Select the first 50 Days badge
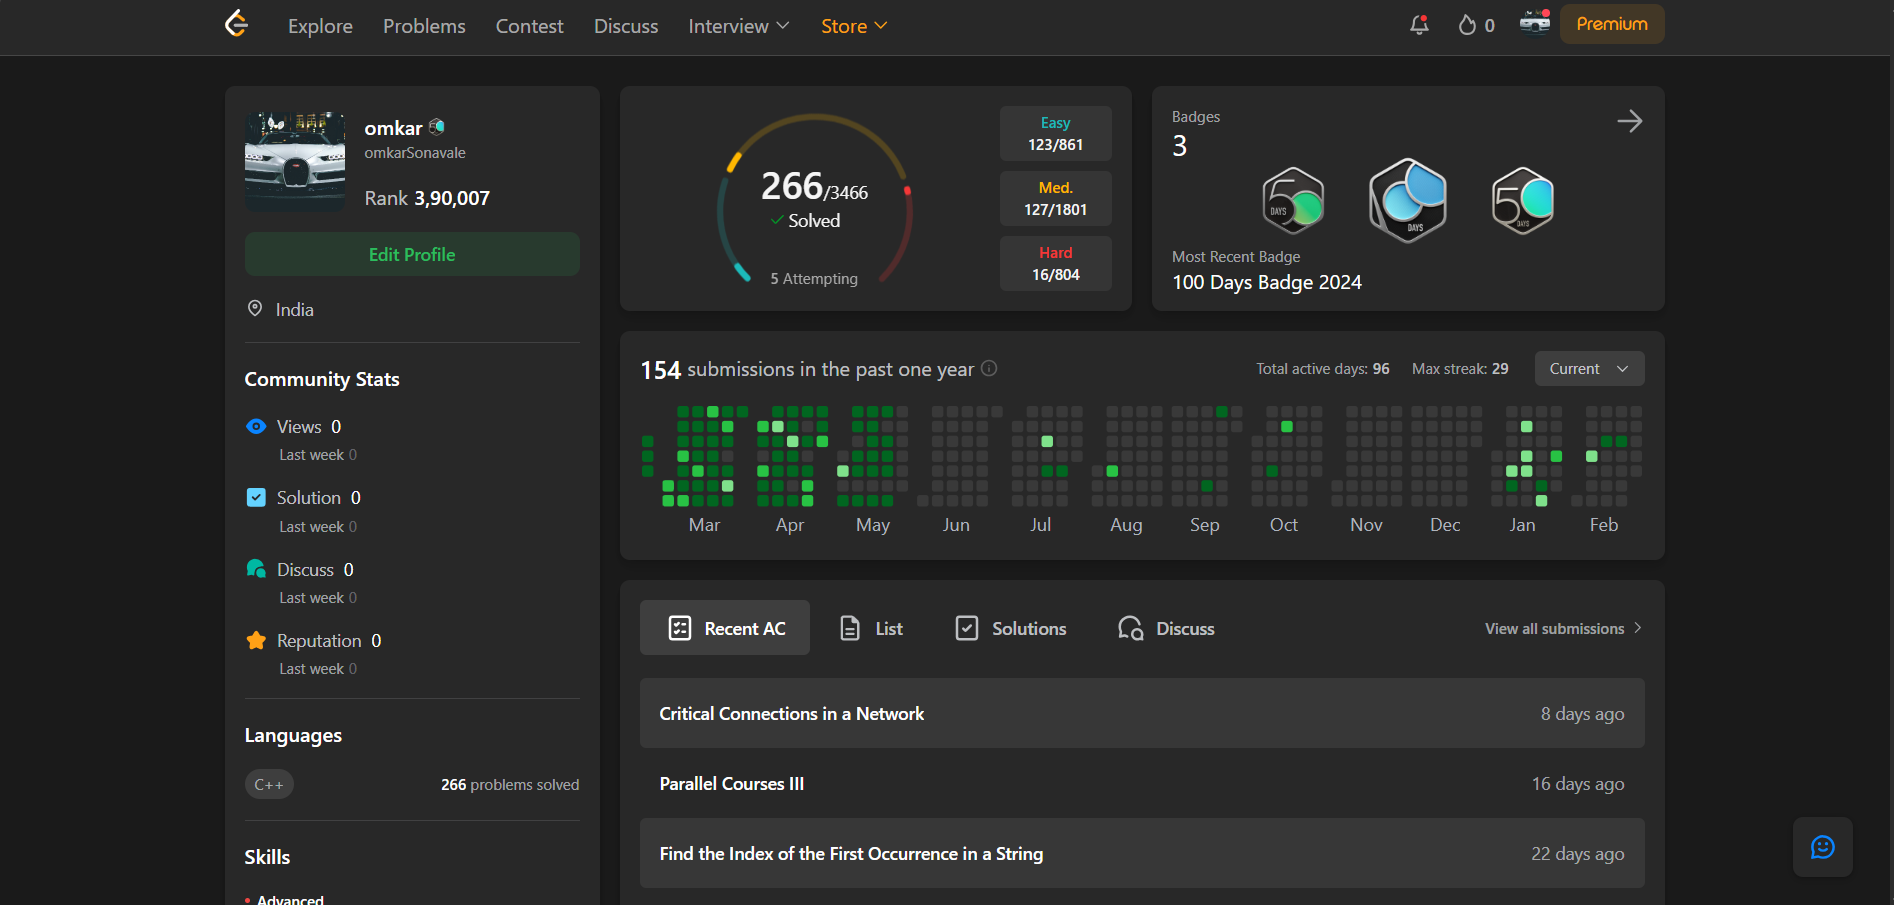 1293,200
